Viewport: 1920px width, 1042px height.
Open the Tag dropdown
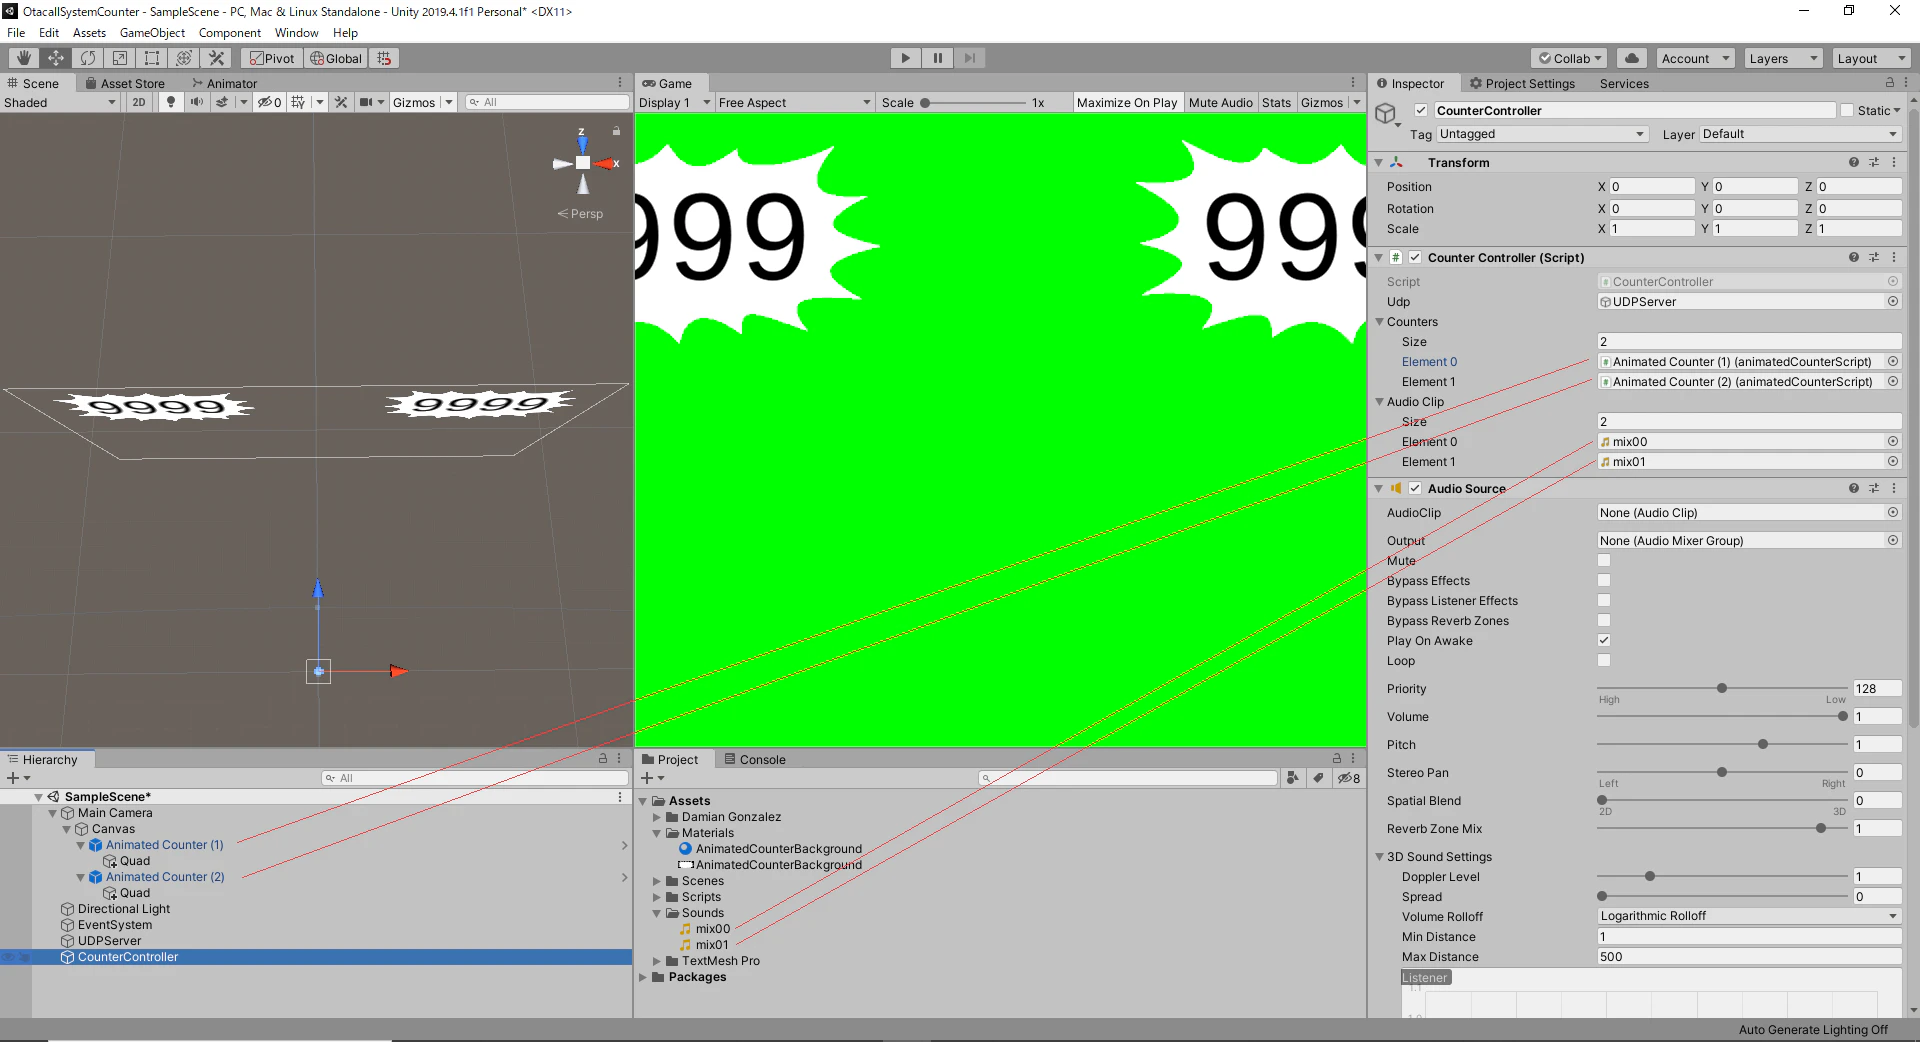[x=1542, y=134]
